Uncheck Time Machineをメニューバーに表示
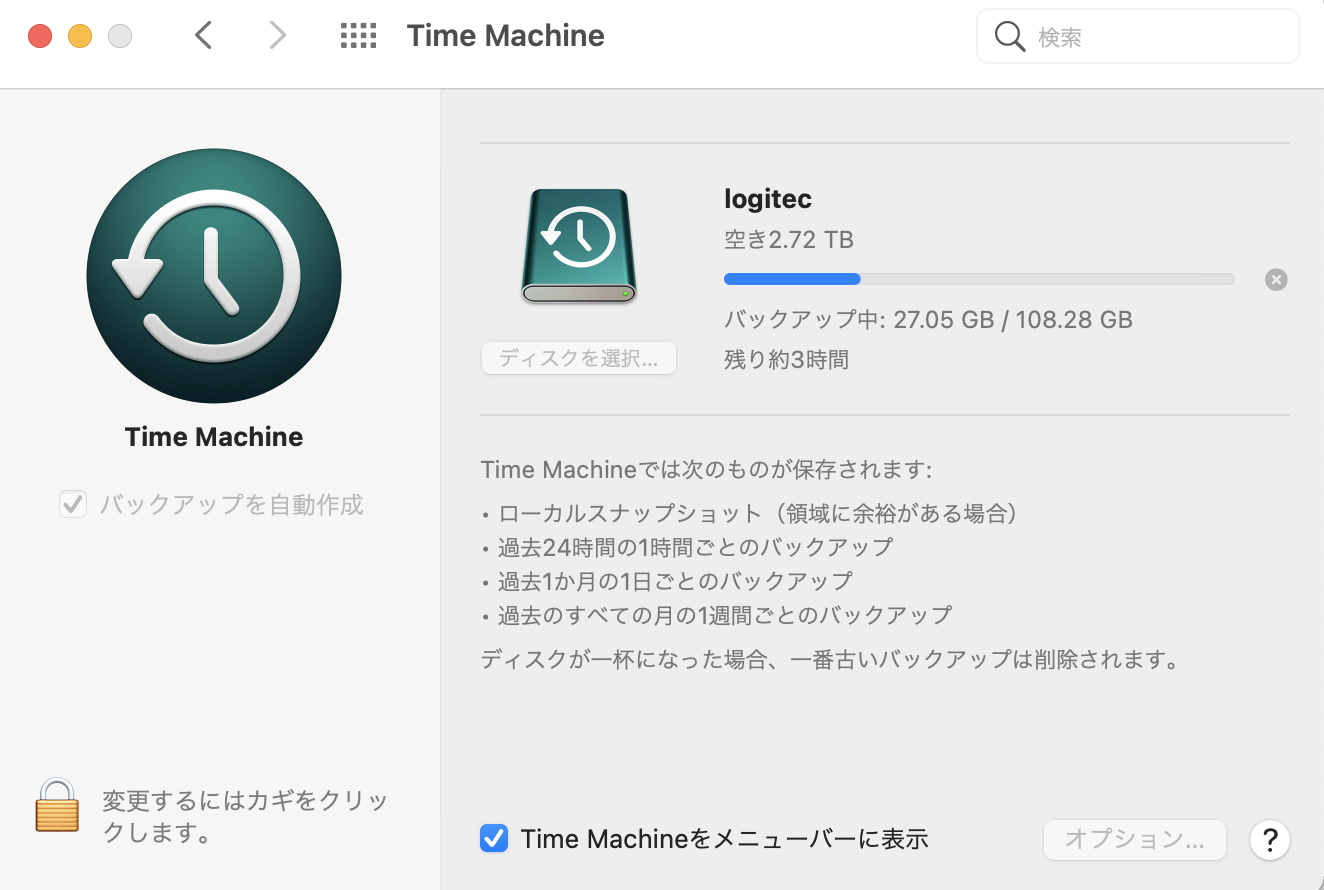1324x890 pixels. pos(494,838)
